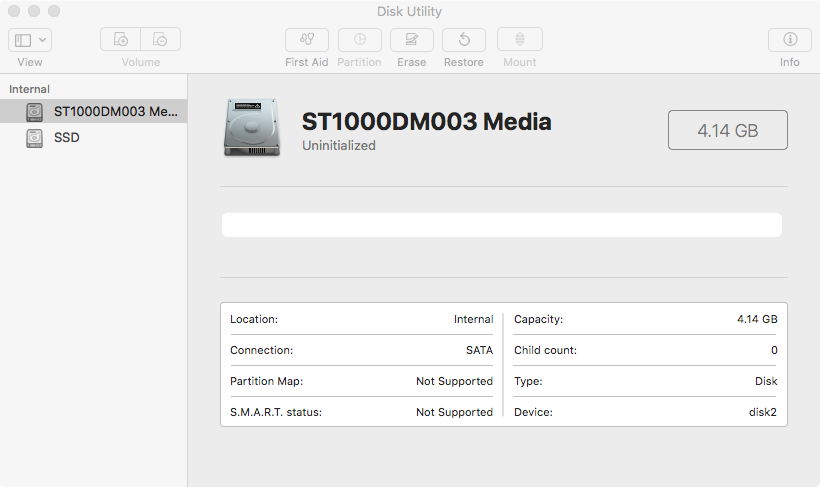Click the Capacity value 4.14 GB
820x487 pixels.
(757, 319)
